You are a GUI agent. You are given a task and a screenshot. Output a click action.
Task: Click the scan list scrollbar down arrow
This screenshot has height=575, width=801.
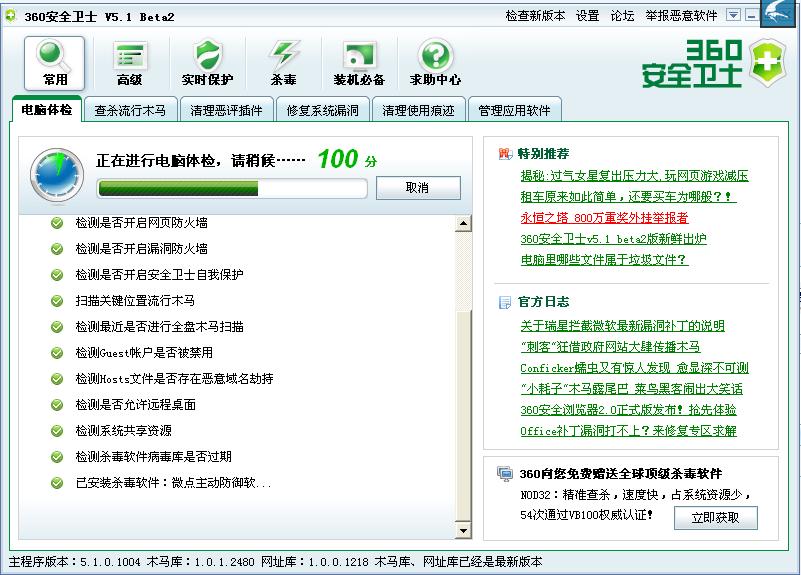463,530
